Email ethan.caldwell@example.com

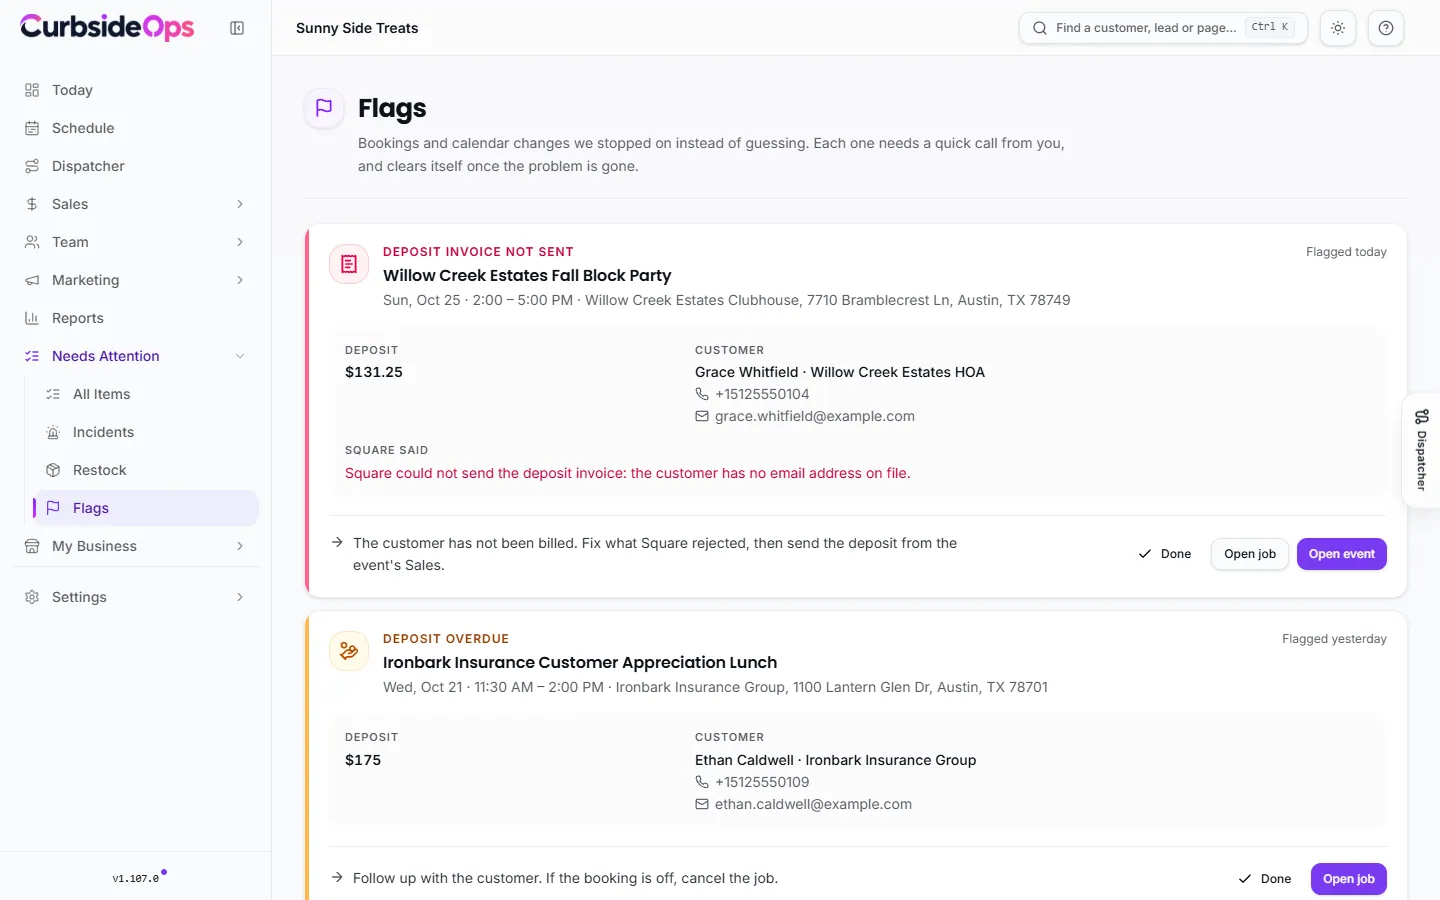point(813,804)
